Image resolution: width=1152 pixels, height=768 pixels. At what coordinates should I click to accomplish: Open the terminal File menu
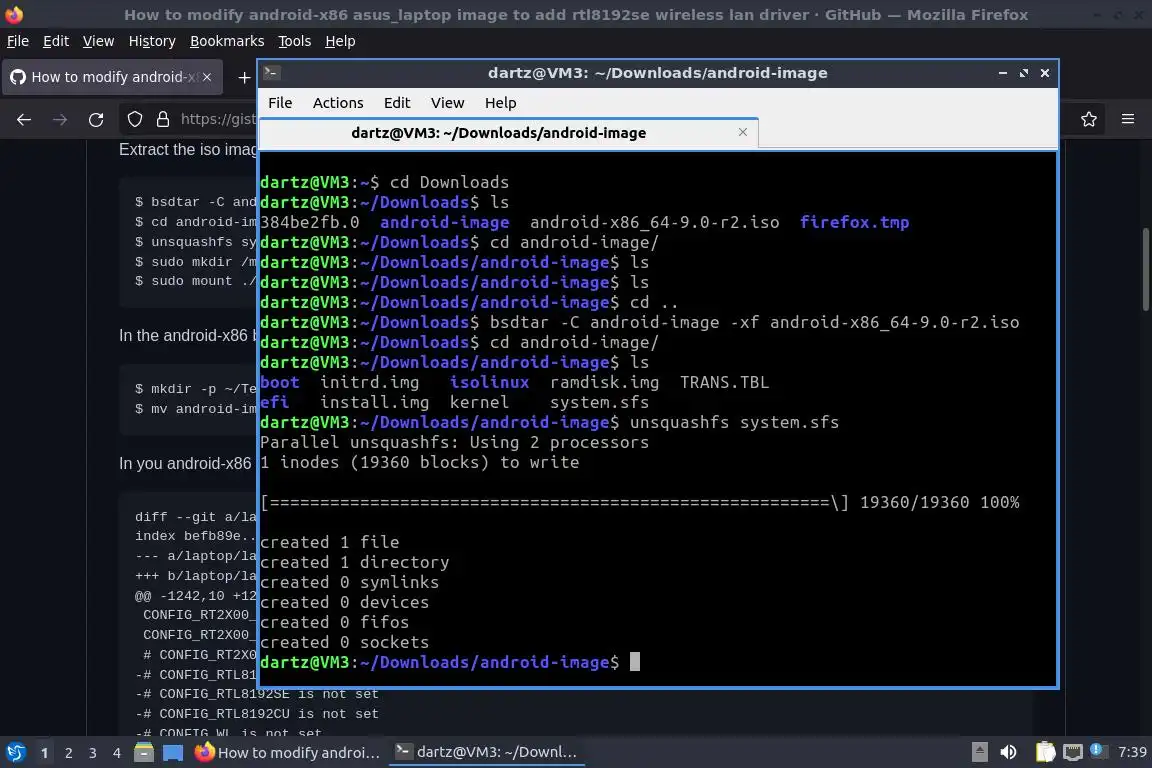pyautogui.click(x=280, y=103)
